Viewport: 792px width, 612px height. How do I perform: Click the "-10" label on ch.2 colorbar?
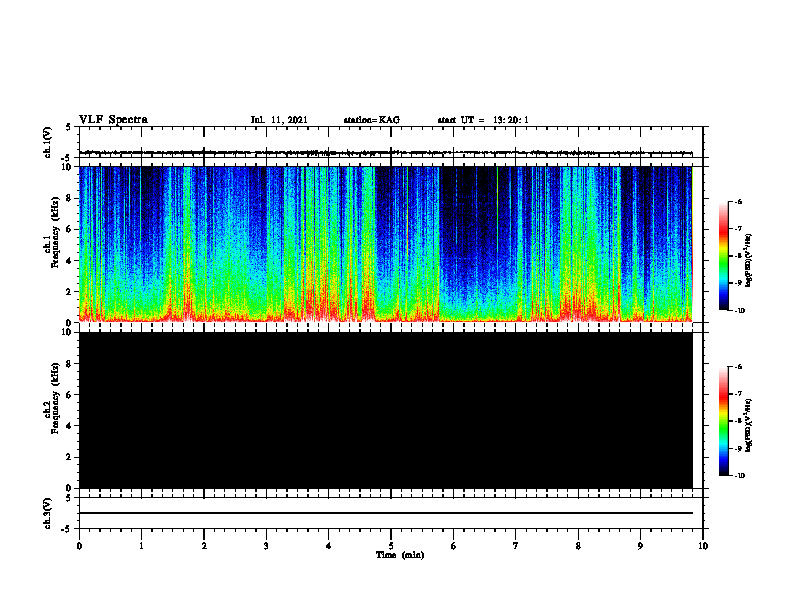tap(739, 476)
